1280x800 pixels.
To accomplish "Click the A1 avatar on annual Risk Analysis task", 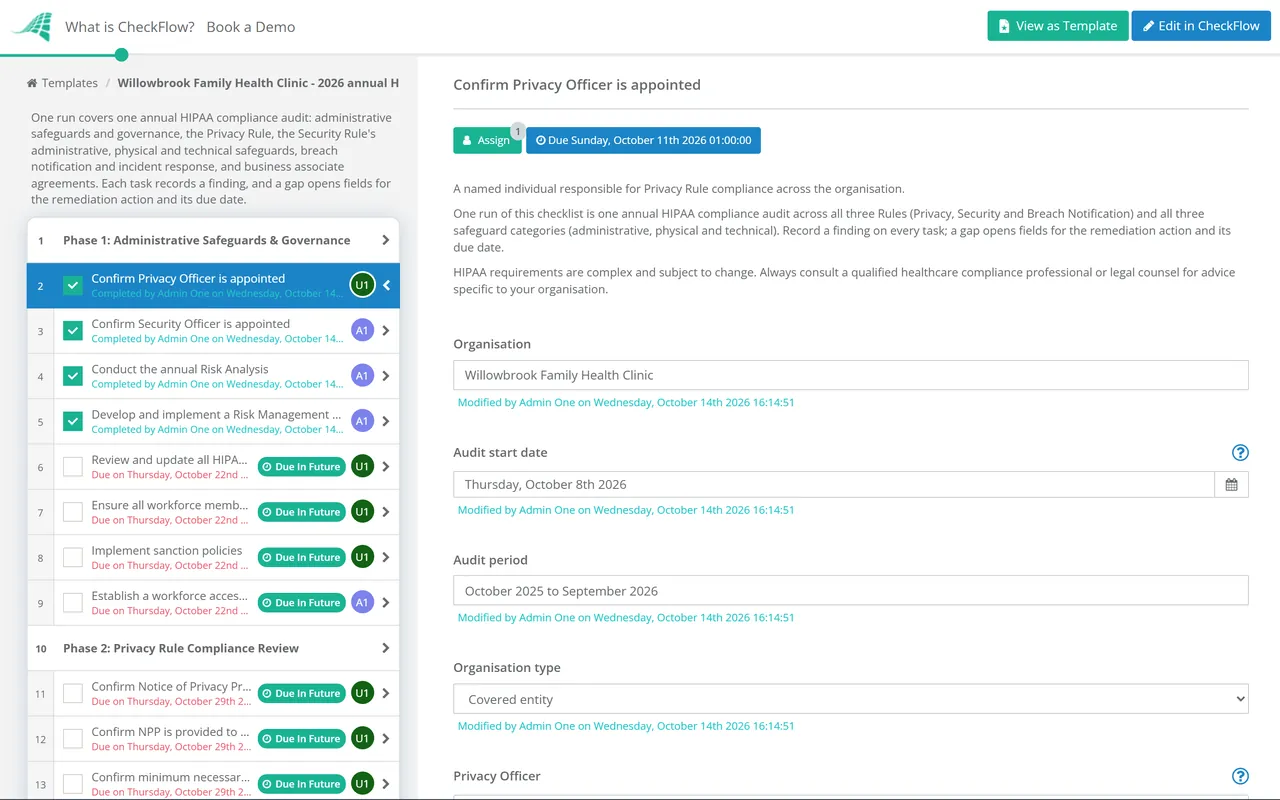I will (x=362, y=376).
